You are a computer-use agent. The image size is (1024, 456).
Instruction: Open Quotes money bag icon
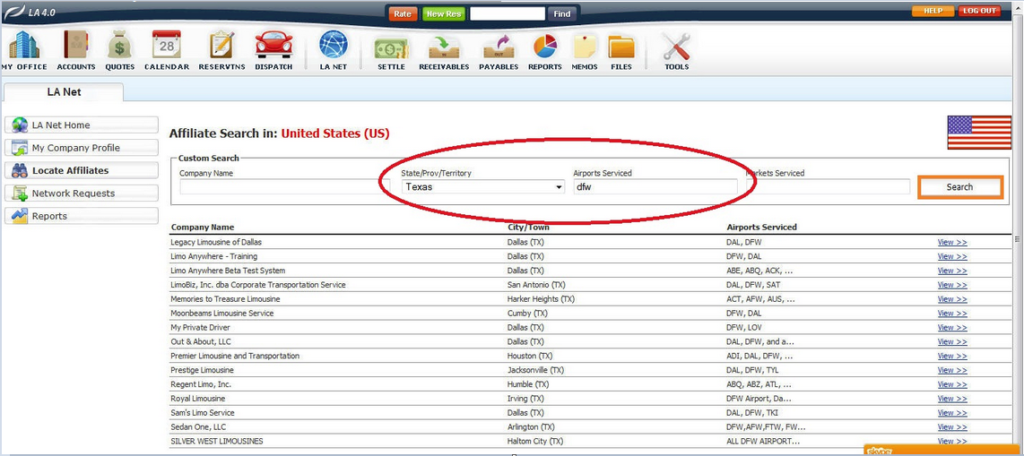point(120,46)
